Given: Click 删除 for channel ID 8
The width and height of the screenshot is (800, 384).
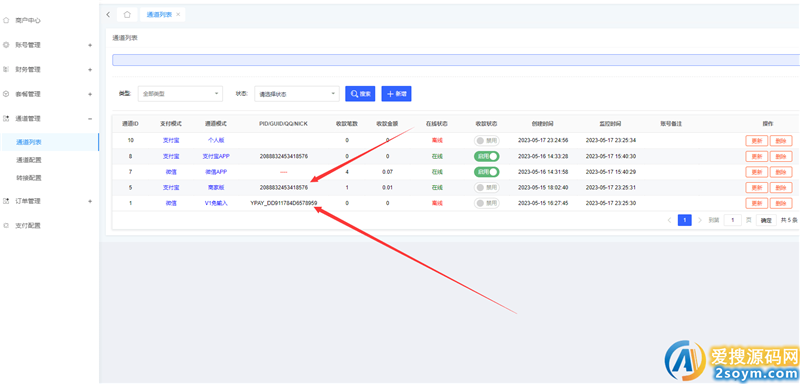Looking at the screenshot, I should pyautogui.click(x=781, y=156).
